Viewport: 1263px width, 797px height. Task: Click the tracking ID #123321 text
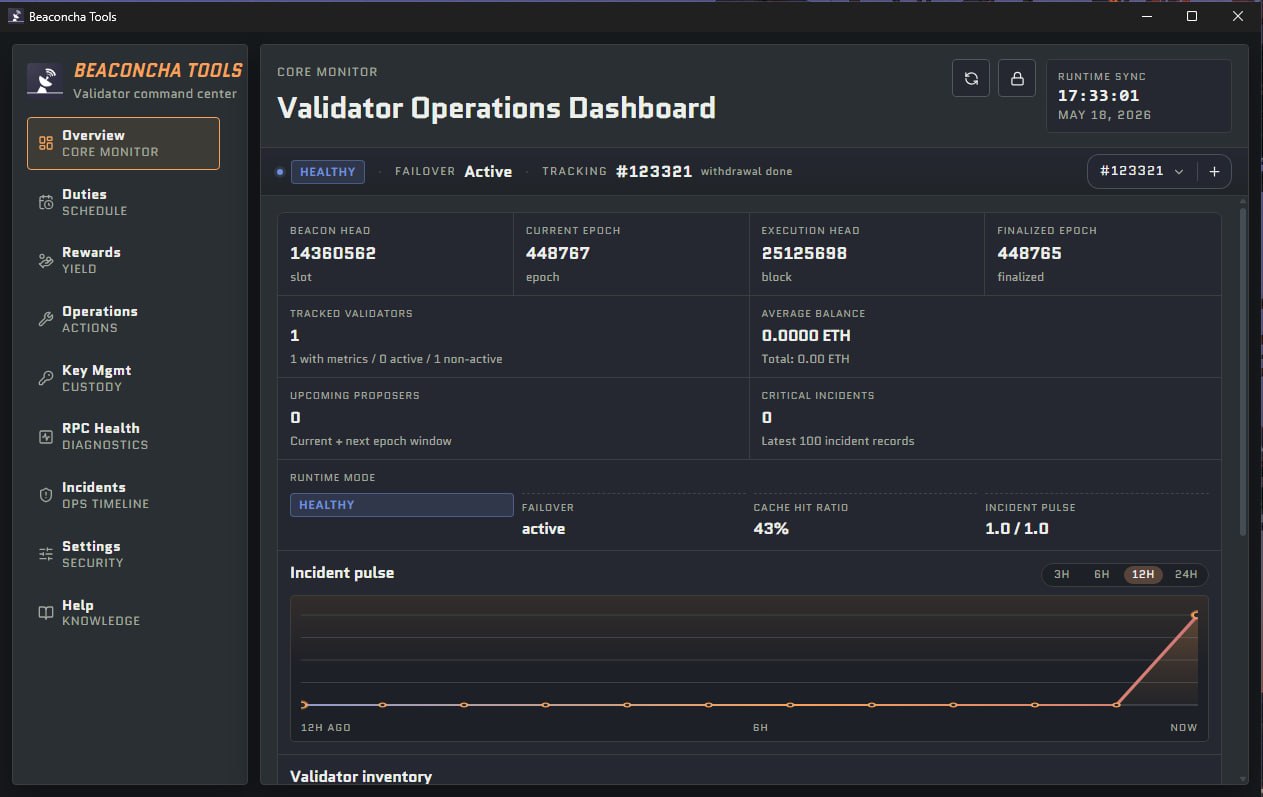654,171
